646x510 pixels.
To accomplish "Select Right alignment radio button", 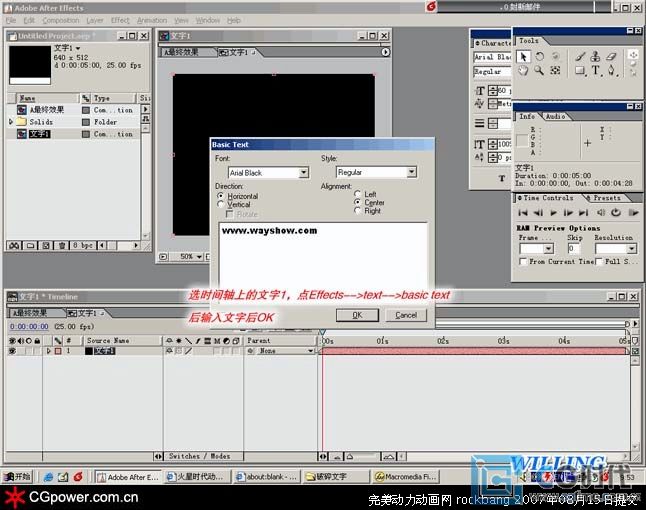I will (x=358, y=211).
